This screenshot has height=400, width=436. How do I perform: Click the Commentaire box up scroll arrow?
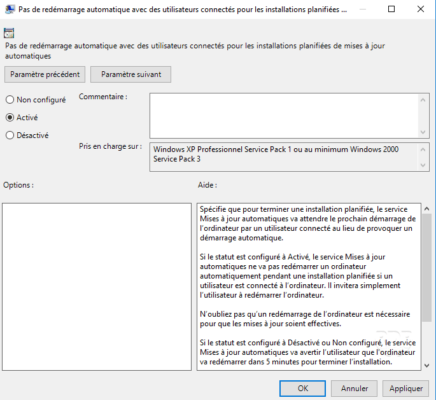pos(423,100)
